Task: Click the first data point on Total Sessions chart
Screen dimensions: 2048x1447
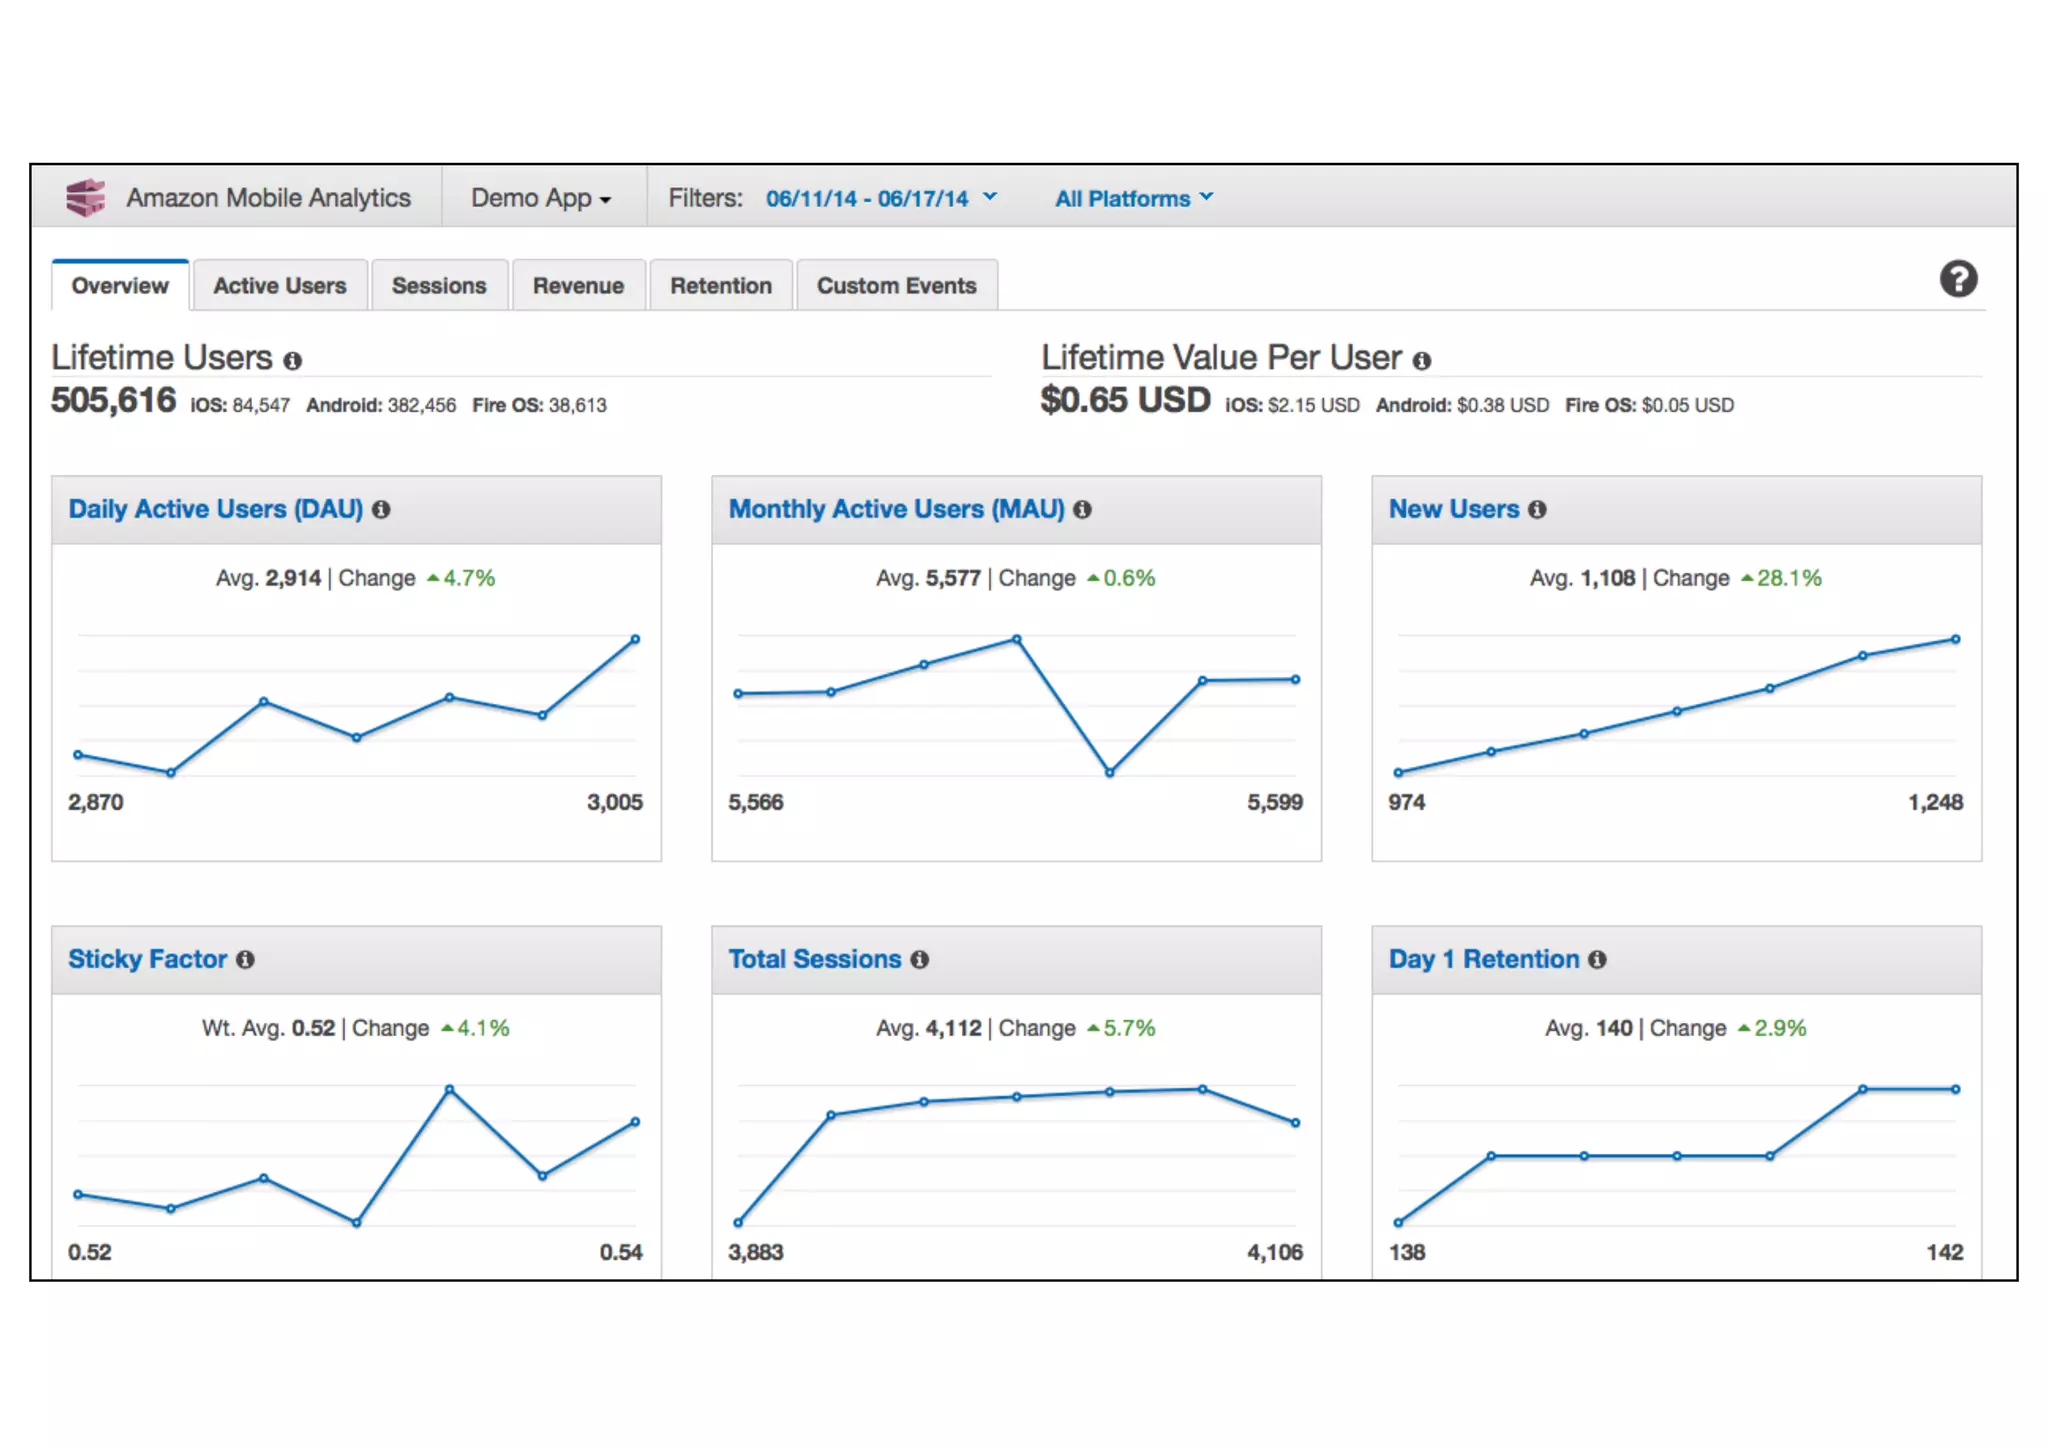Action: [x=738, y=1222]
